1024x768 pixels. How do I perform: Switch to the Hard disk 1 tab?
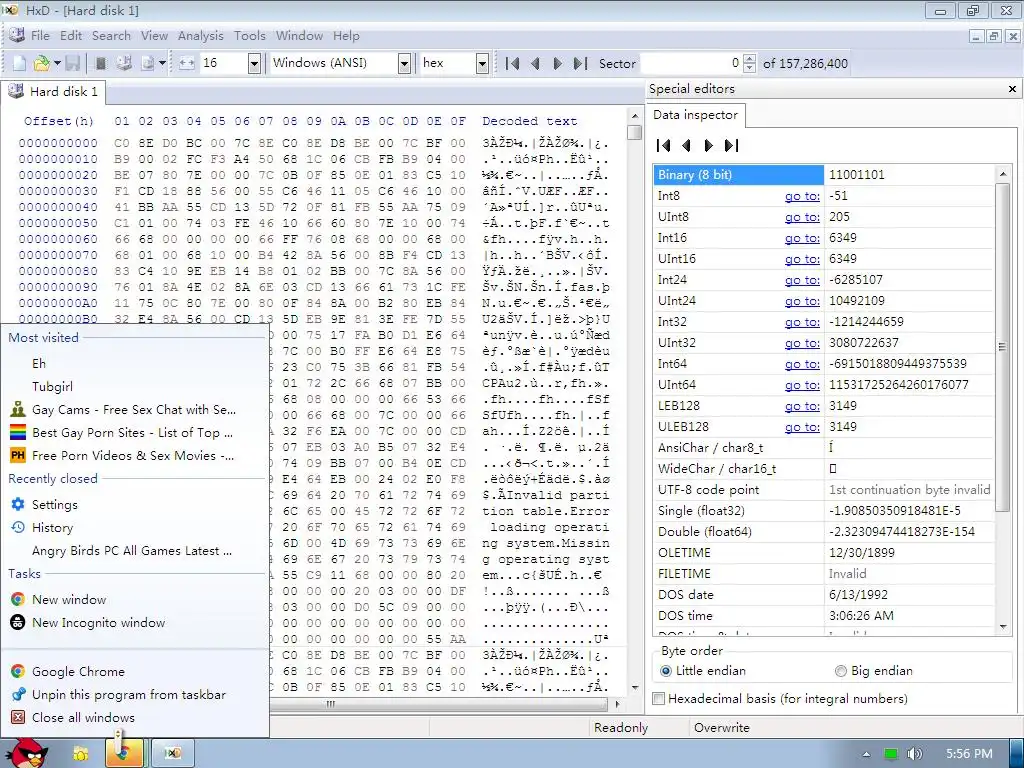tap(54, 91)
